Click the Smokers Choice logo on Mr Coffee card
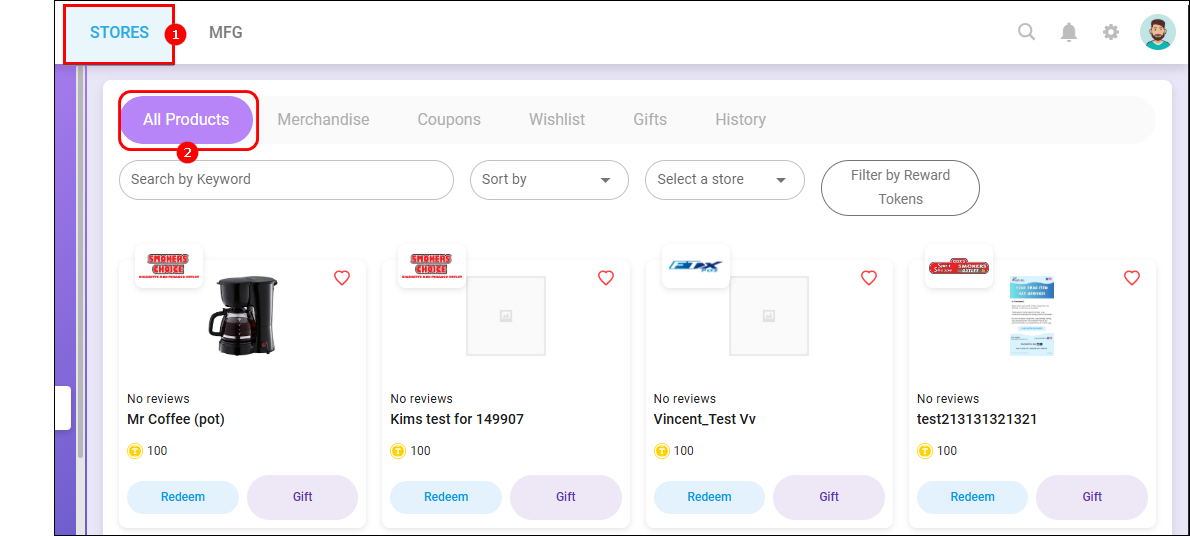Image resolution: width=1190 pixels, height=536 pixels. tap(169, 266)
